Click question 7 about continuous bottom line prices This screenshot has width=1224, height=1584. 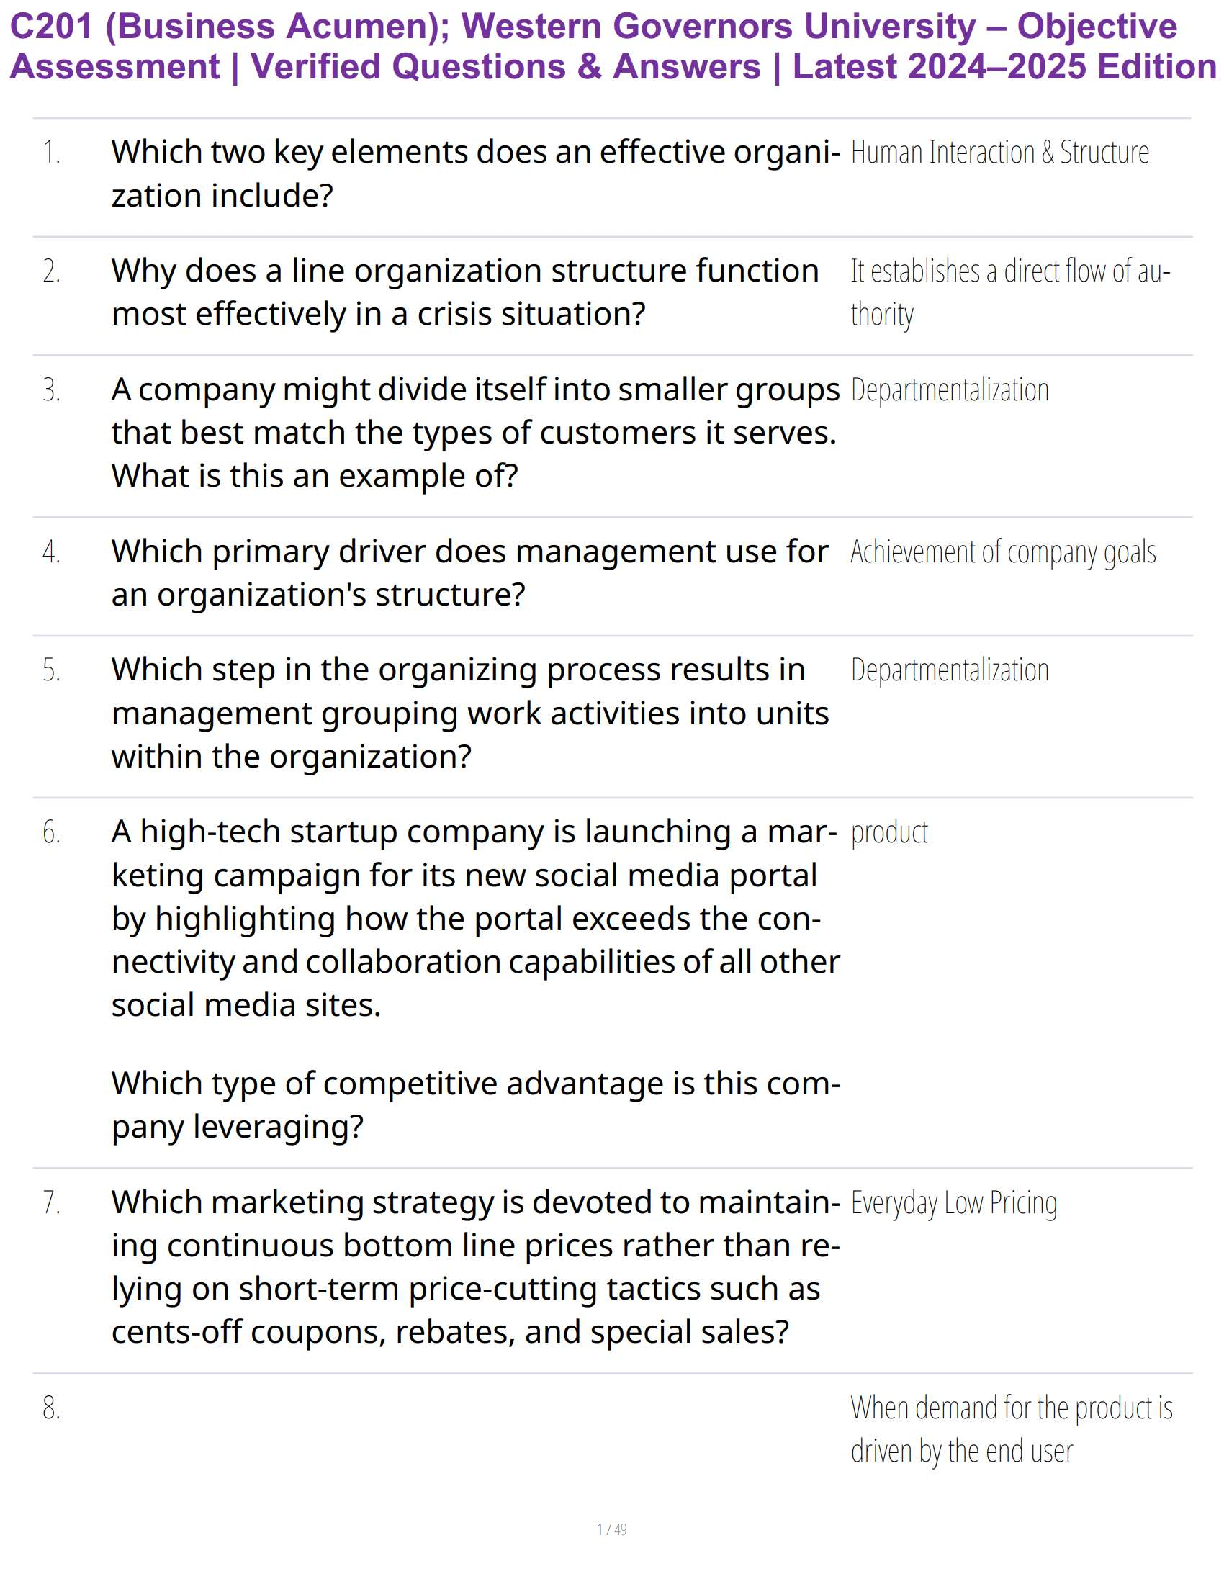point(475,1266)
